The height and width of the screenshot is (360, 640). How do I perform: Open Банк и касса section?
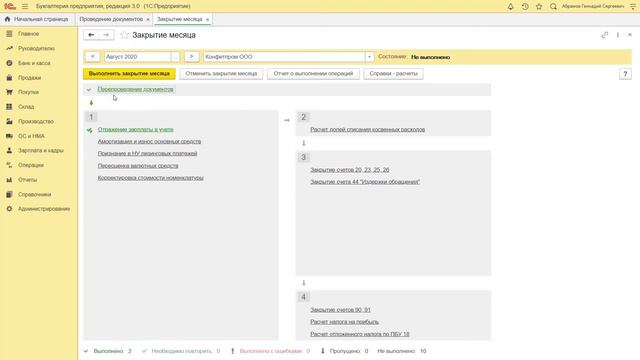pos(34,63)
